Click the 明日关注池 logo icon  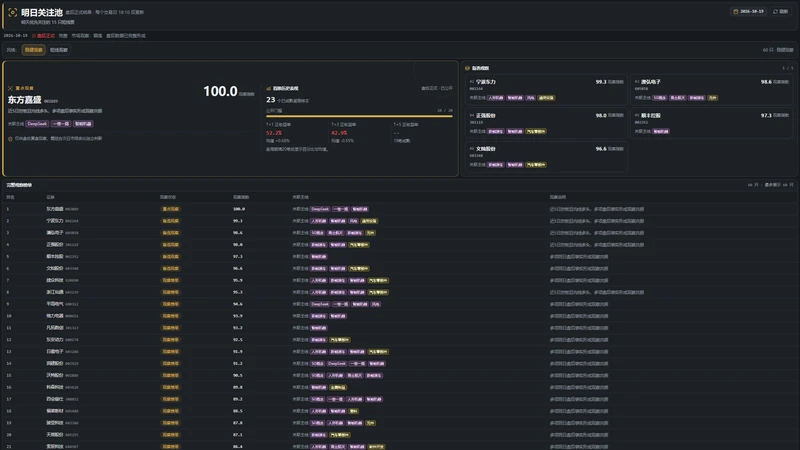click(x=13, y=12)
